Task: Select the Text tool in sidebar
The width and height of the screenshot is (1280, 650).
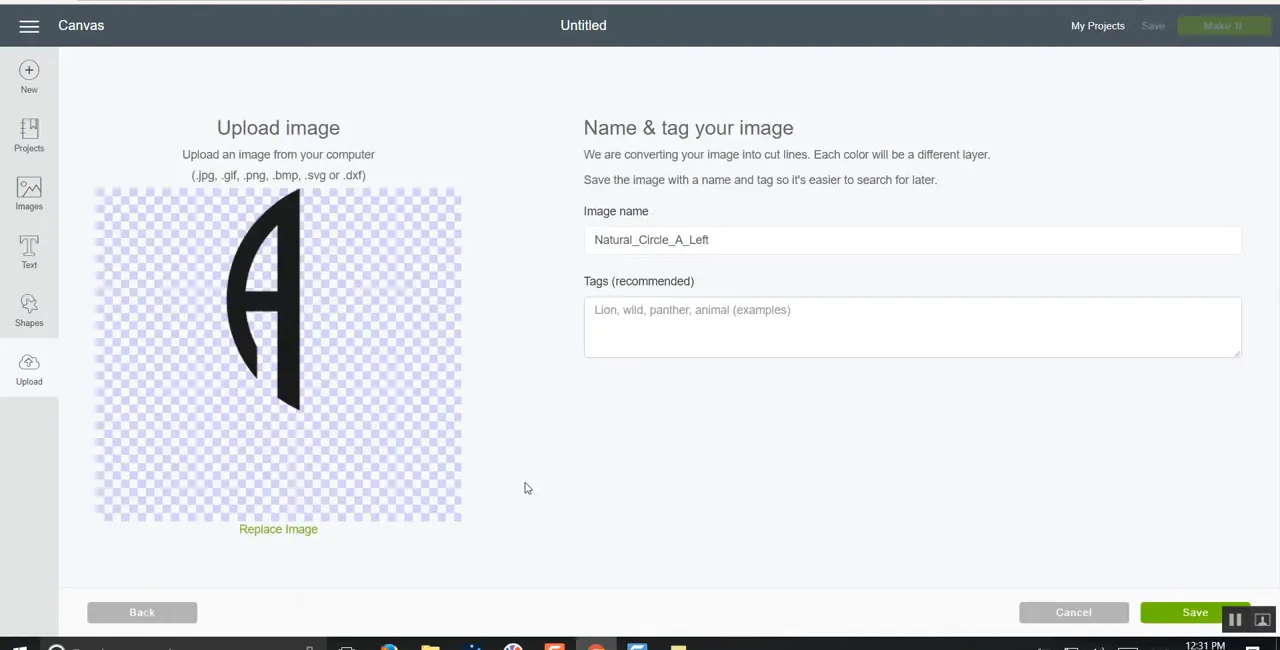Action: point(29,252)
